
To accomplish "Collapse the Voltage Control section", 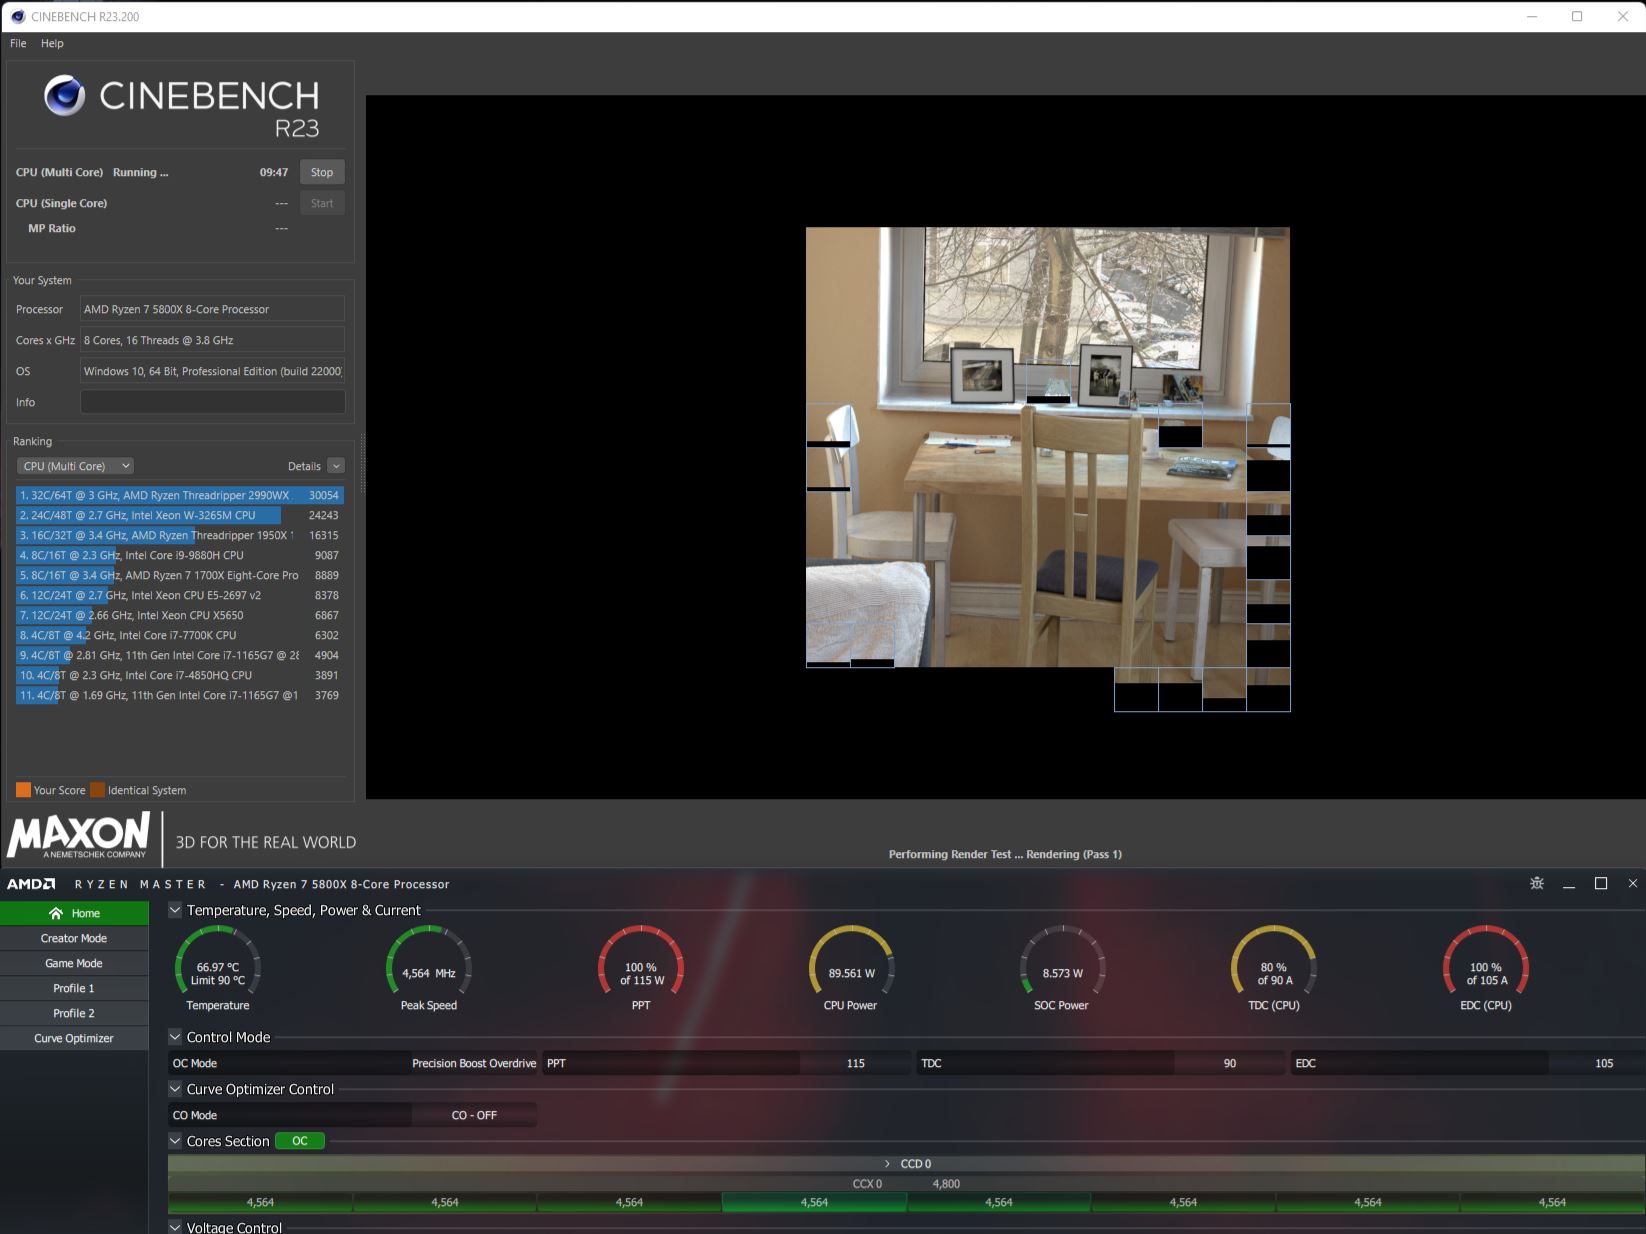I will coord(175,1227).
